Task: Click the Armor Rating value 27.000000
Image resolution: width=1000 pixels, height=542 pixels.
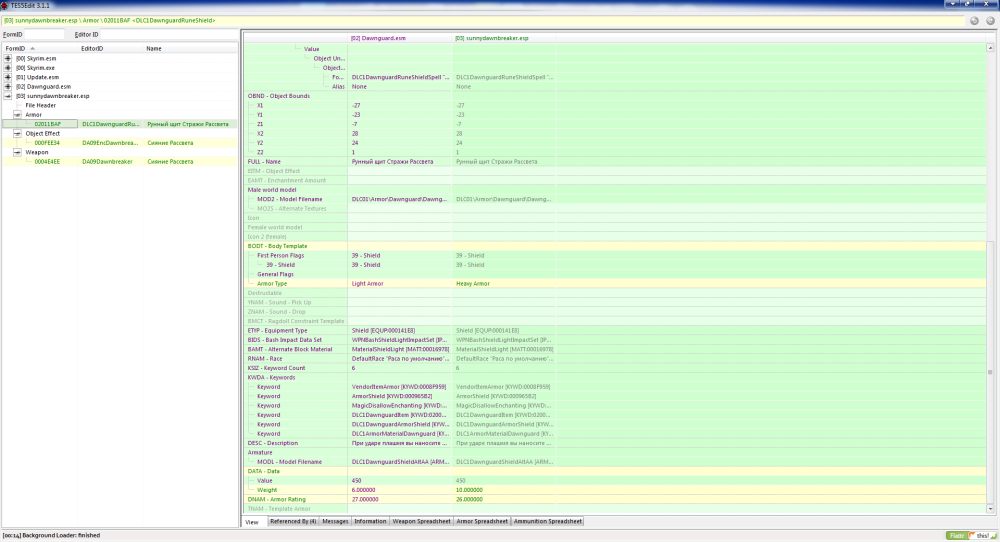Action: pos(365,500)
